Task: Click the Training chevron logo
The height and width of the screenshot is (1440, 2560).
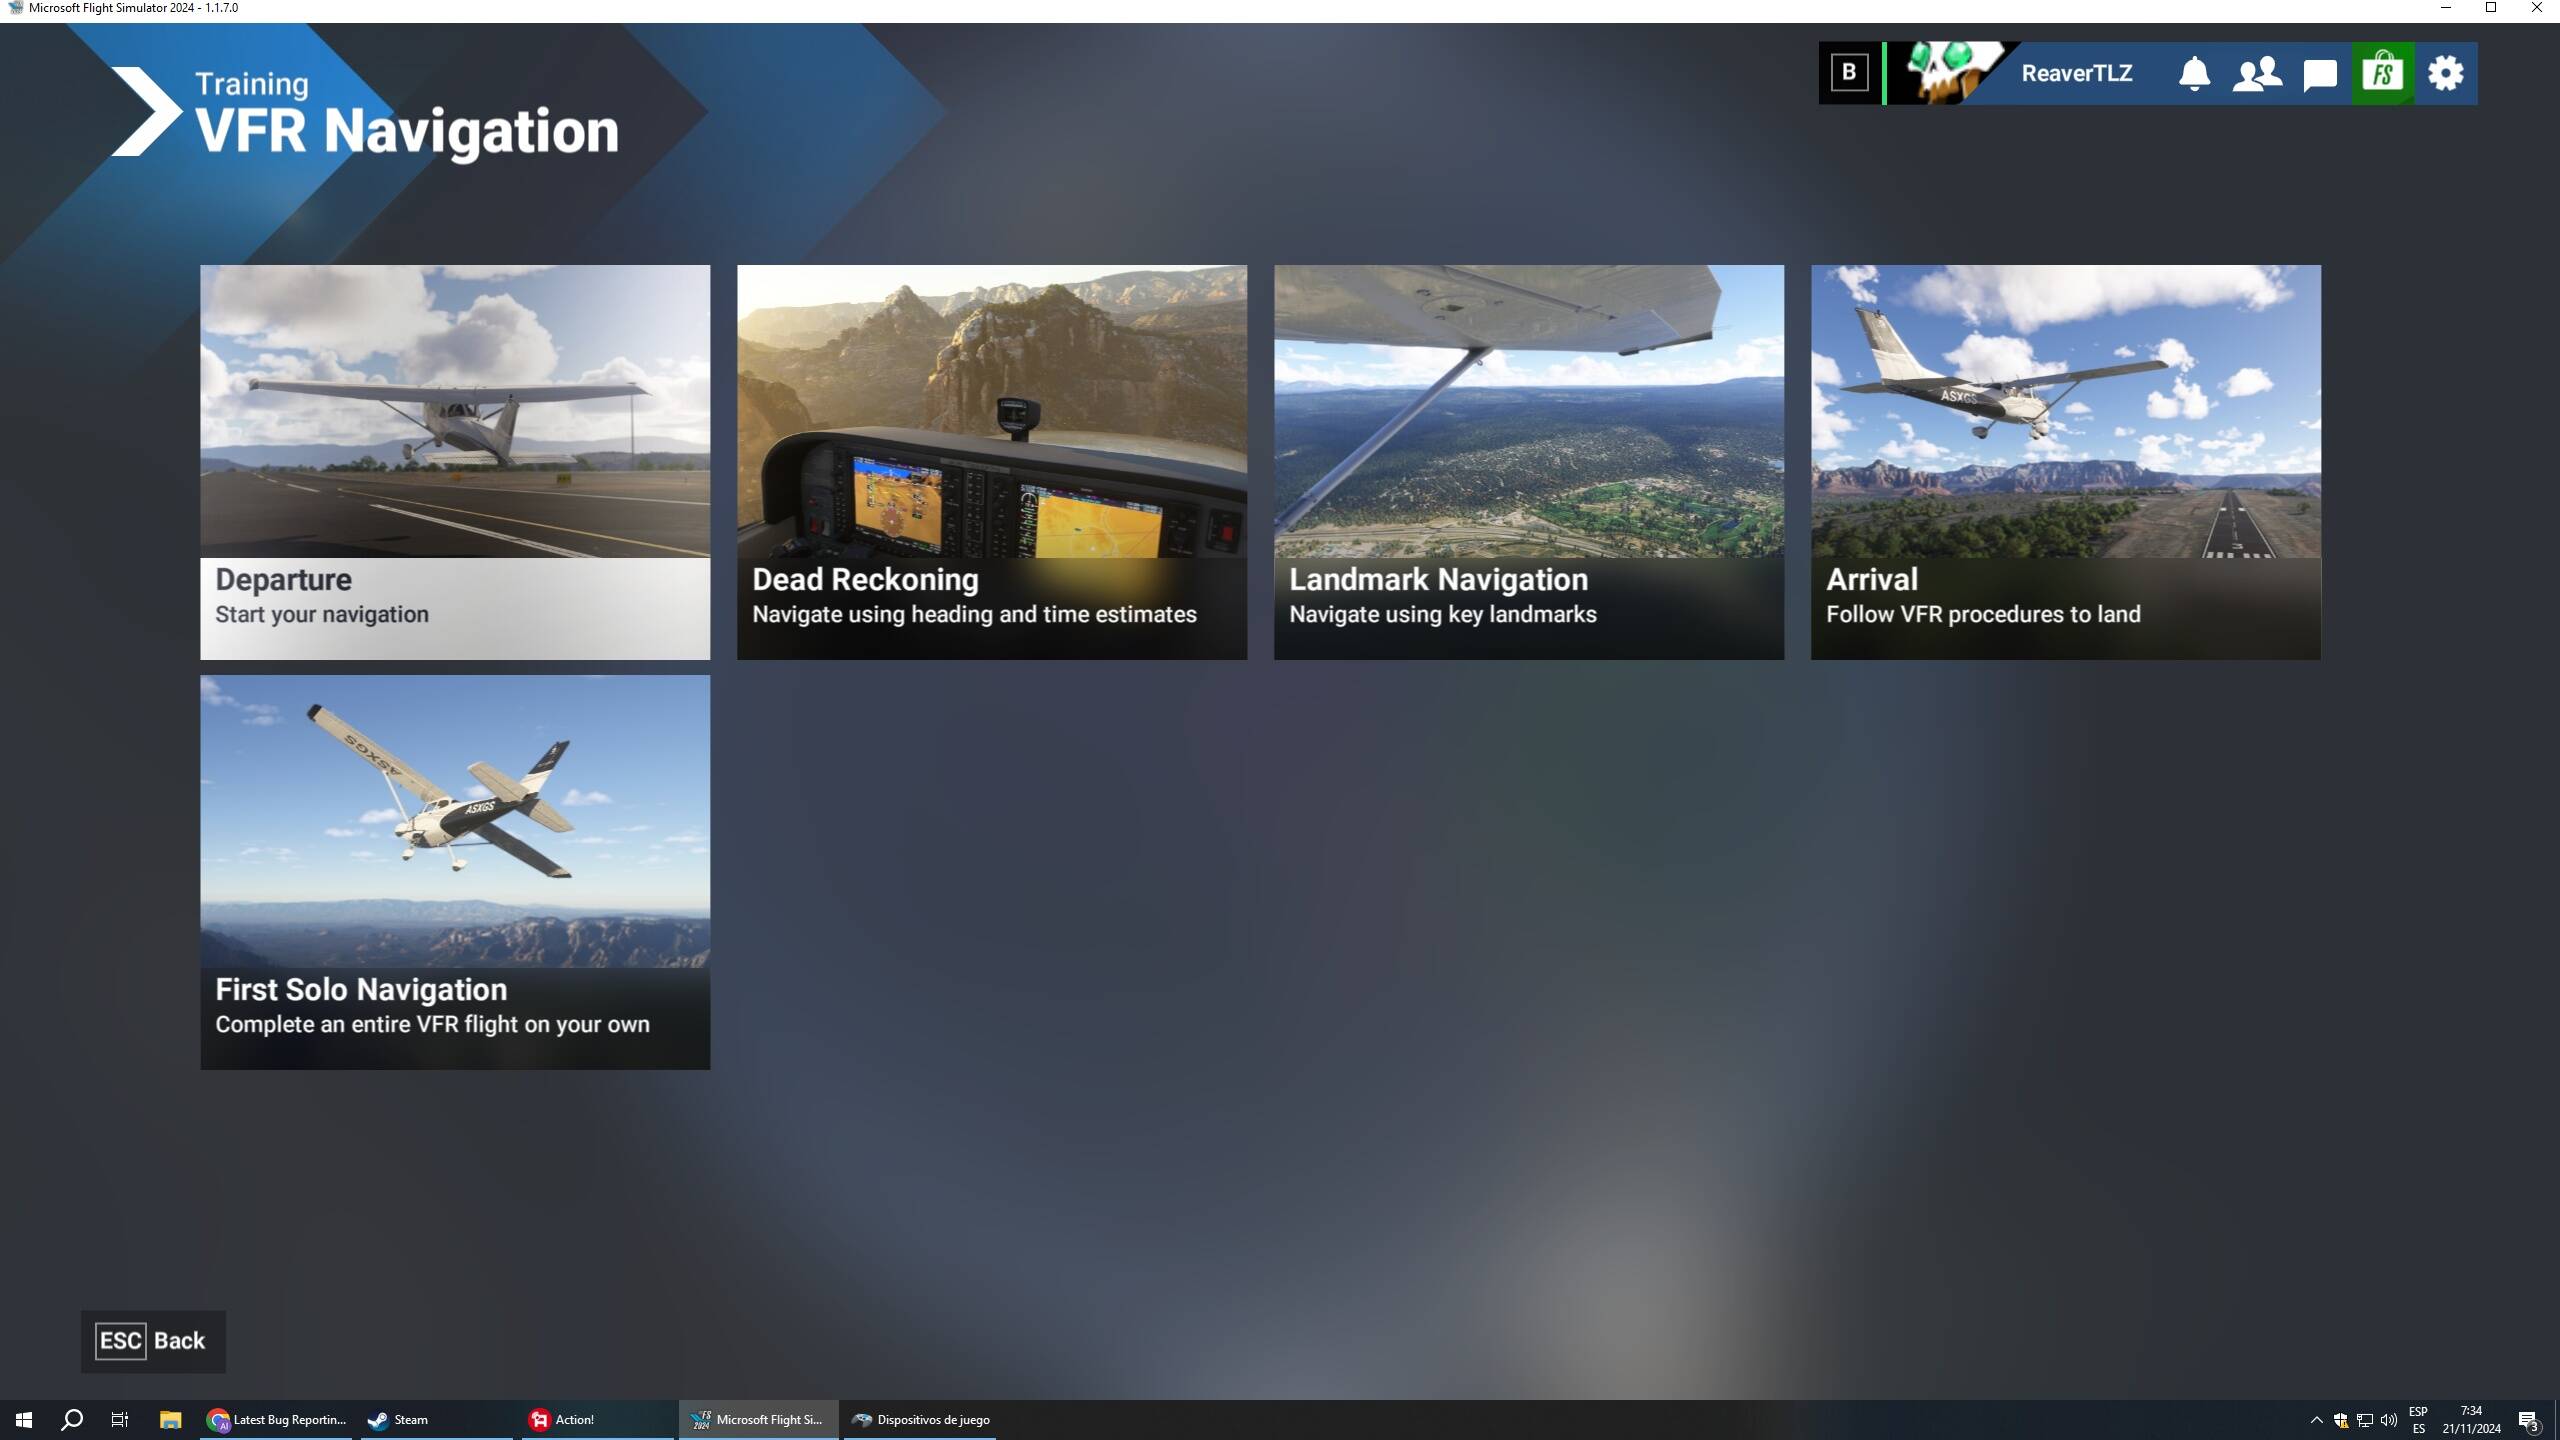Action: coord(146,111)
